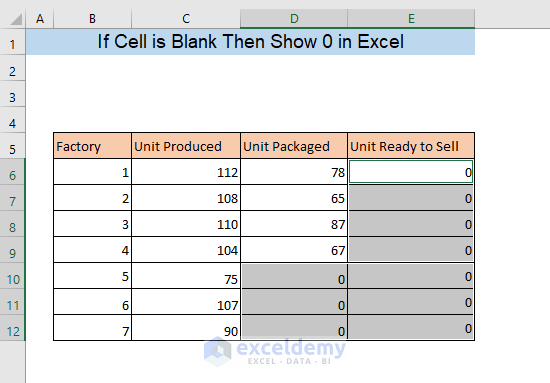Select column E header
The width and height of the screenshot is (550, 383).
tap(411, 19)
